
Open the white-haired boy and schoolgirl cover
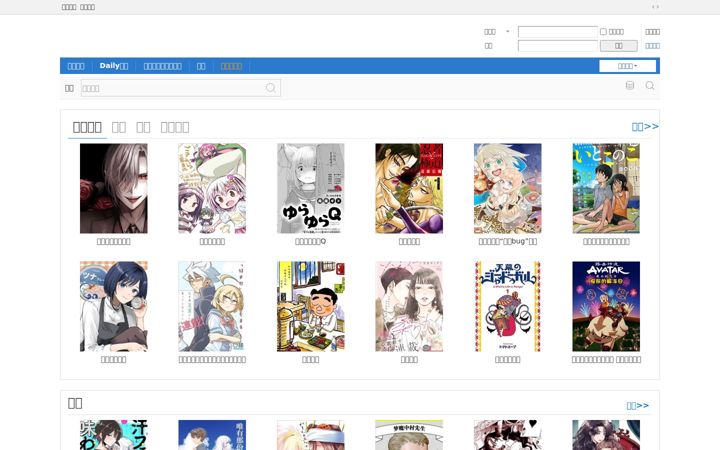click(x=212, y=306)
